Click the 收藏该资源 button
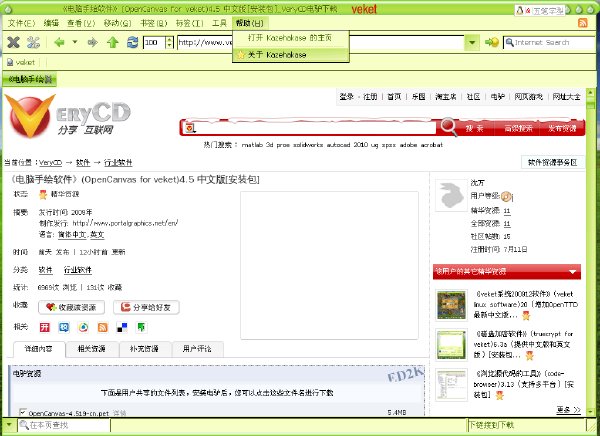600x436 pixels. [72, 307]
